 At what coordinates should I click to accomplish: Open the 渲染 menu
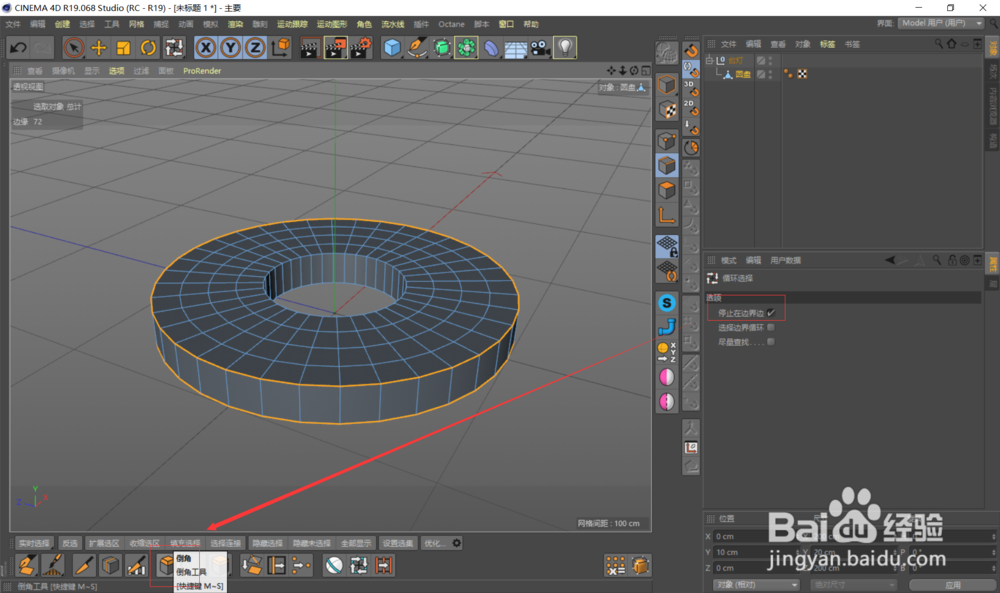click(x=236, y=24)
